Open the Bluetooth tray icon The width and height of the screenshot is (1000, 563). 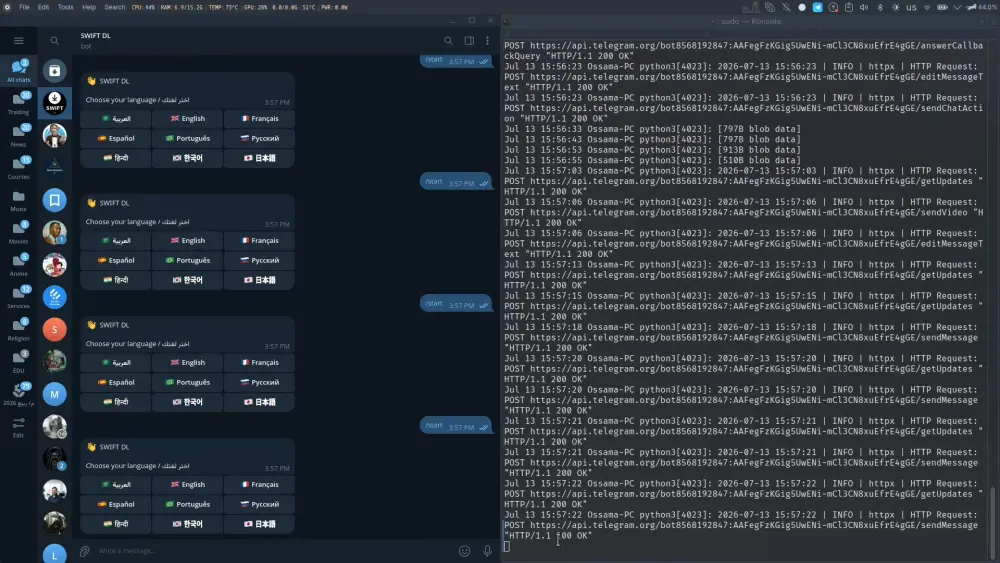pyautogui.click(x=880, y=8)
